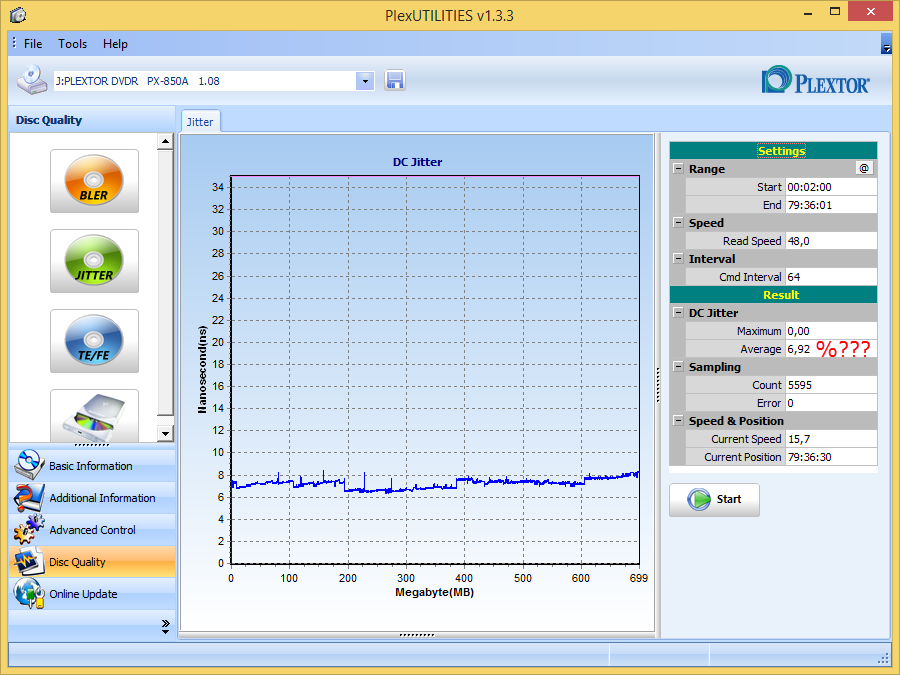
Task: Click the Sampling Error value
Action: coord(831,403)
